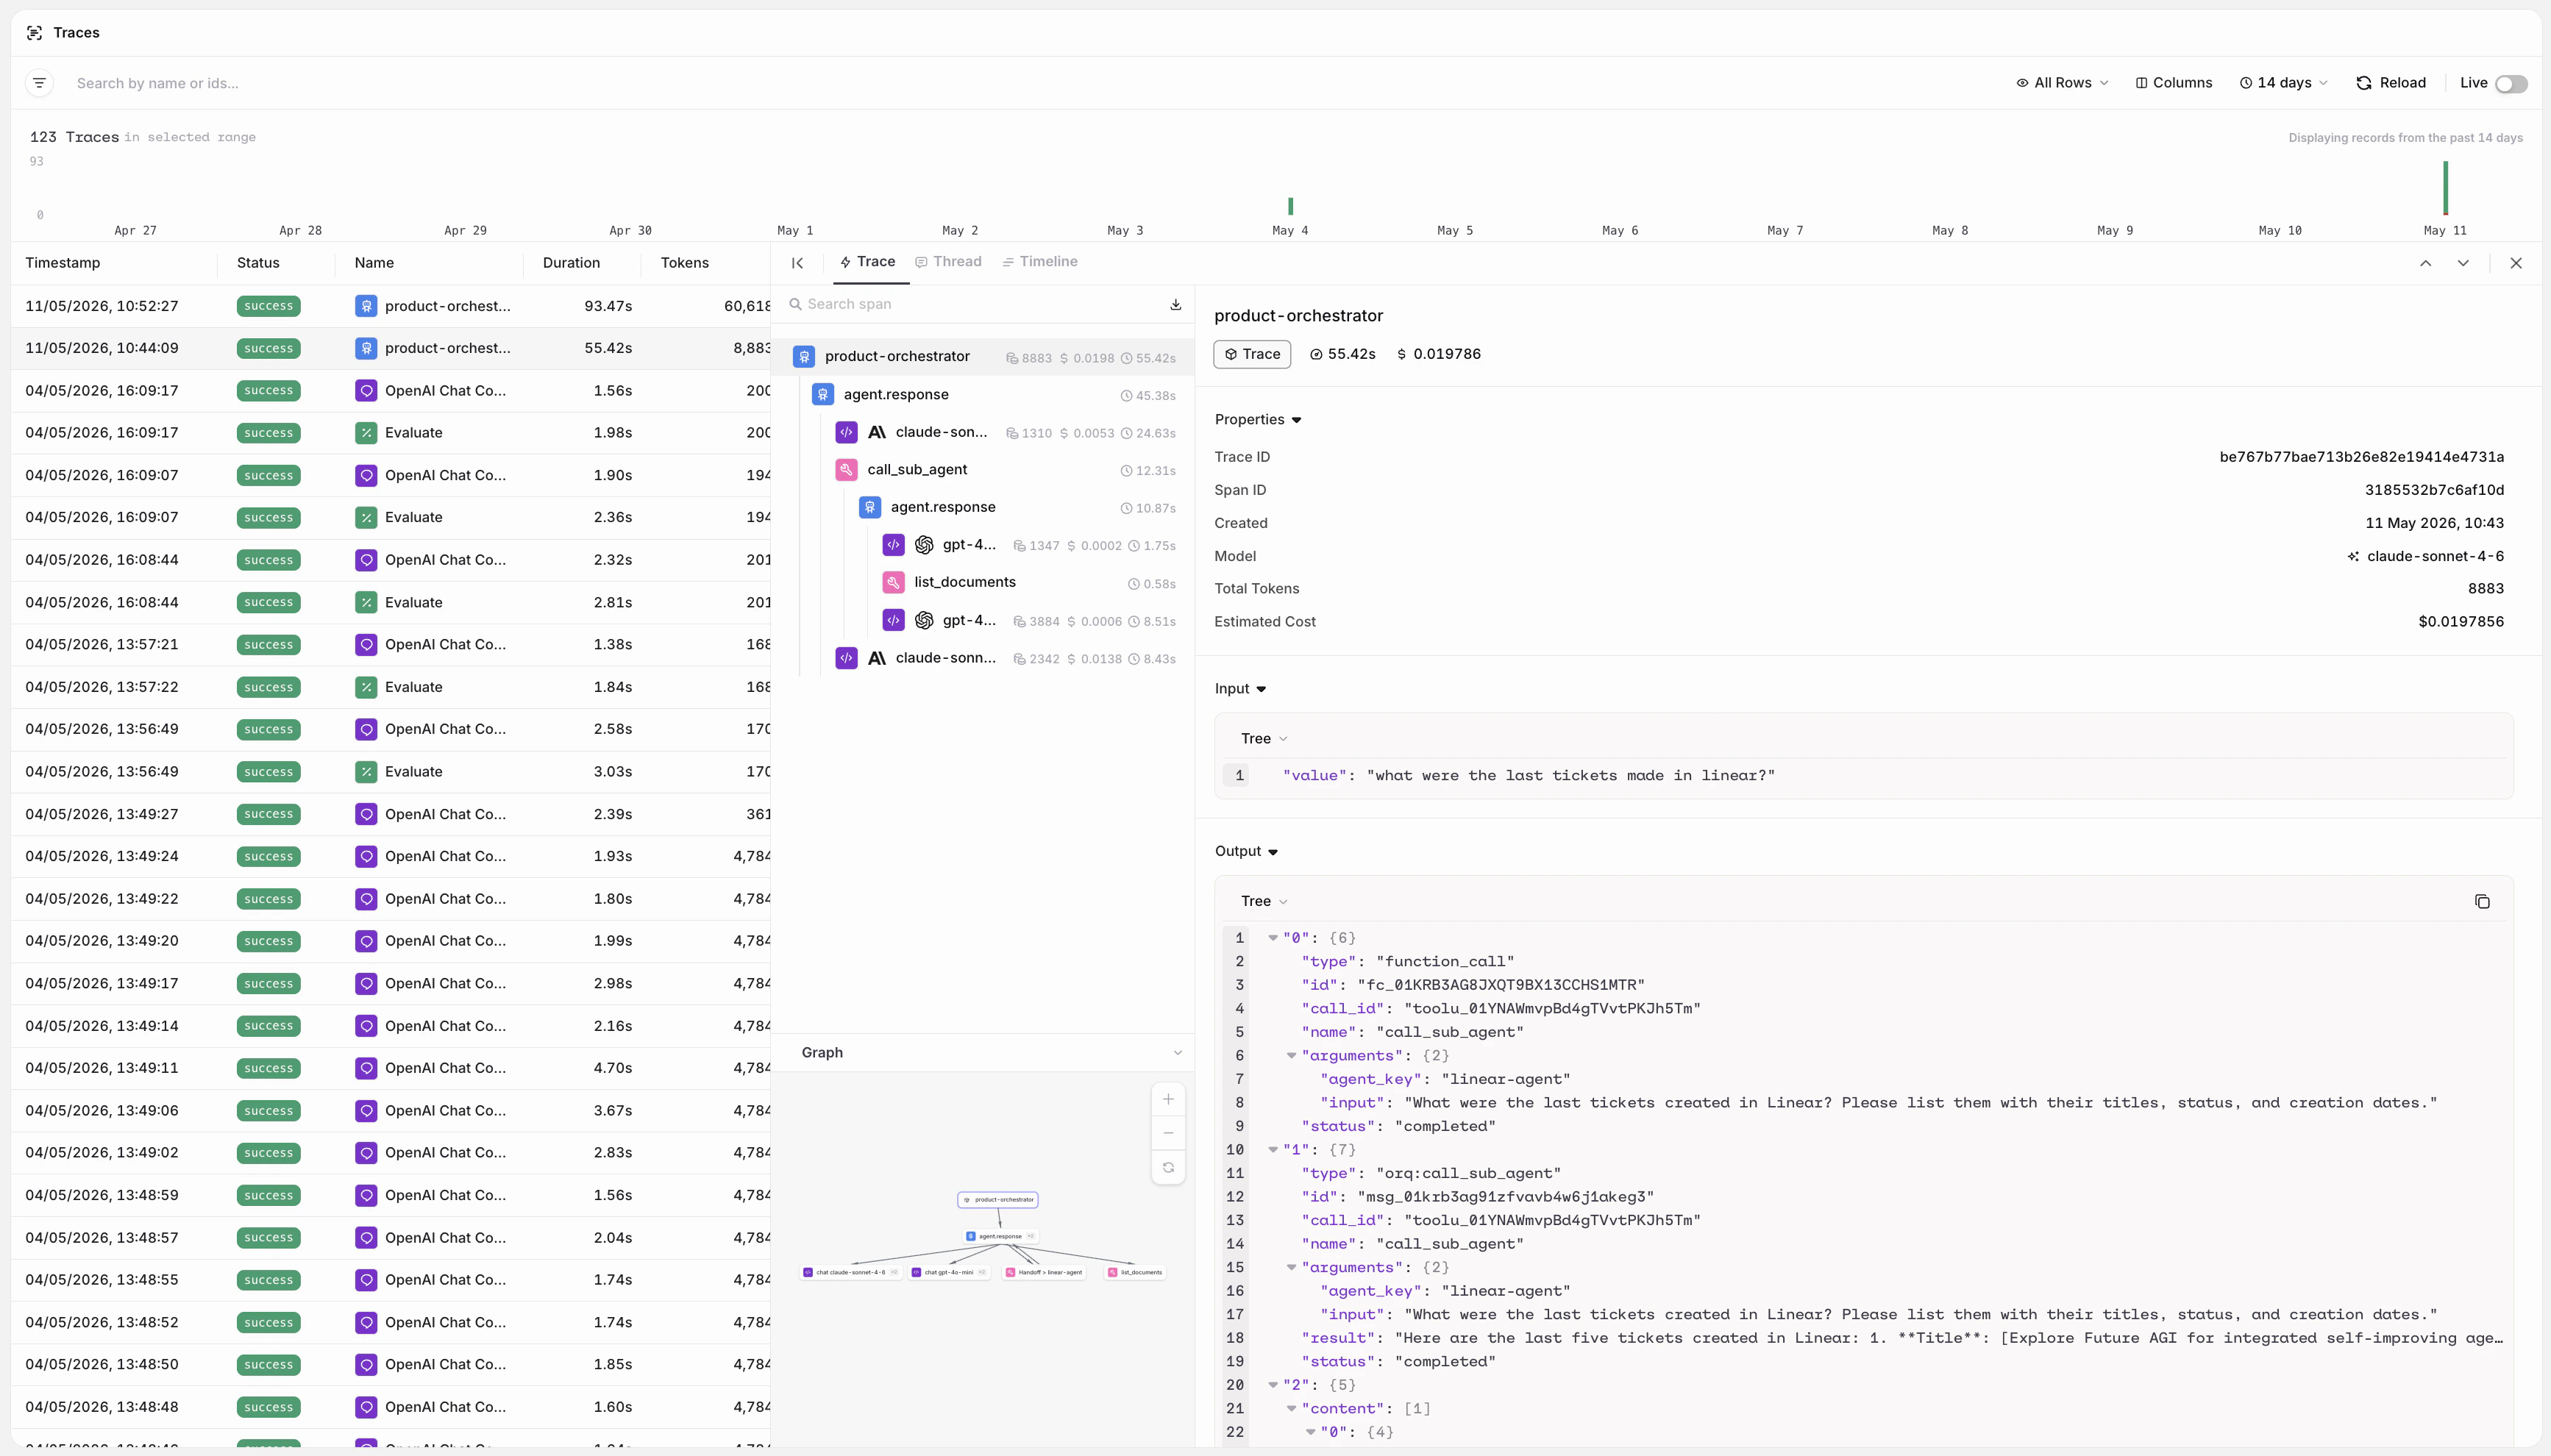
Task: Click the call_sub_agent pink tool icon
Action: tap(846, 470)
